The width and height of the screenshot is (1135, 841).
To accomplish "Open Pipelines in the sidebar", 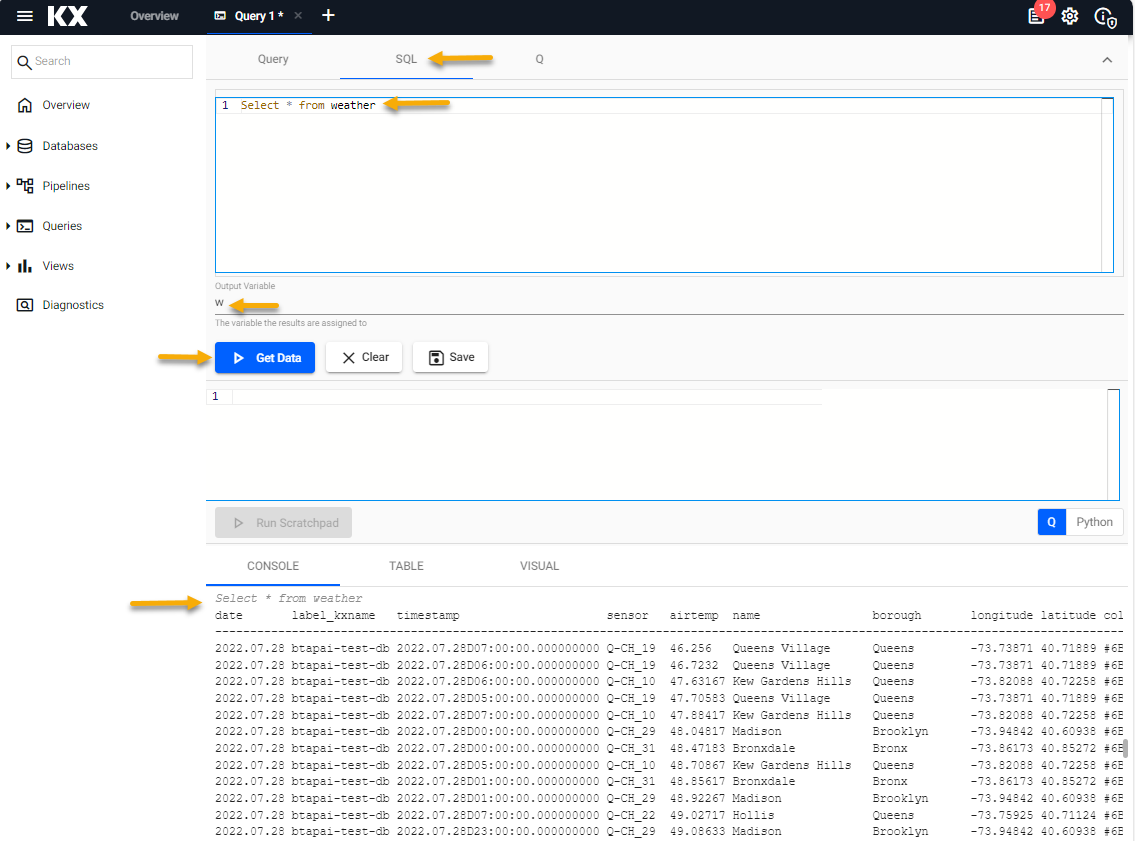I will [66, 186].
